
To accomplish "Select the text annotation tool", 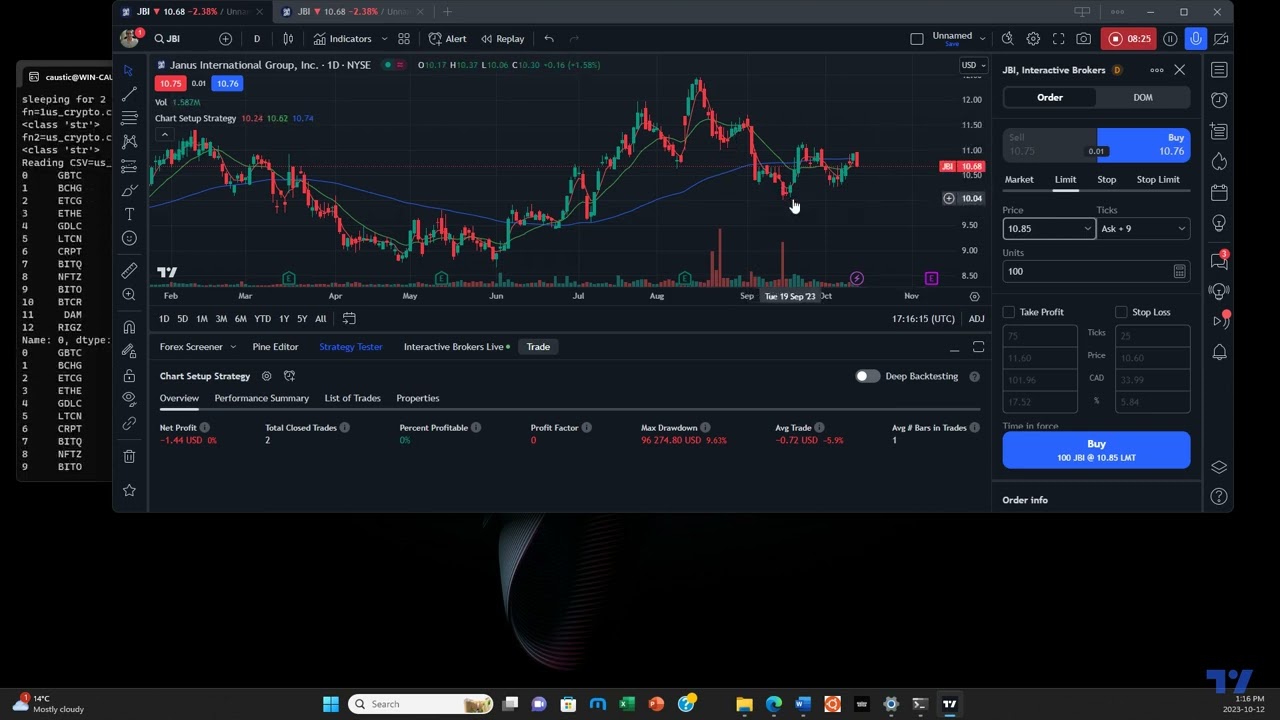I will pos(129,214).
